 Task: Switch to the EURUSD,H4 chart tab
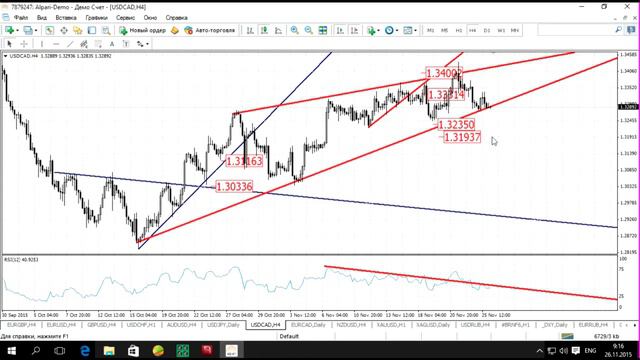(x=61, y=325)
